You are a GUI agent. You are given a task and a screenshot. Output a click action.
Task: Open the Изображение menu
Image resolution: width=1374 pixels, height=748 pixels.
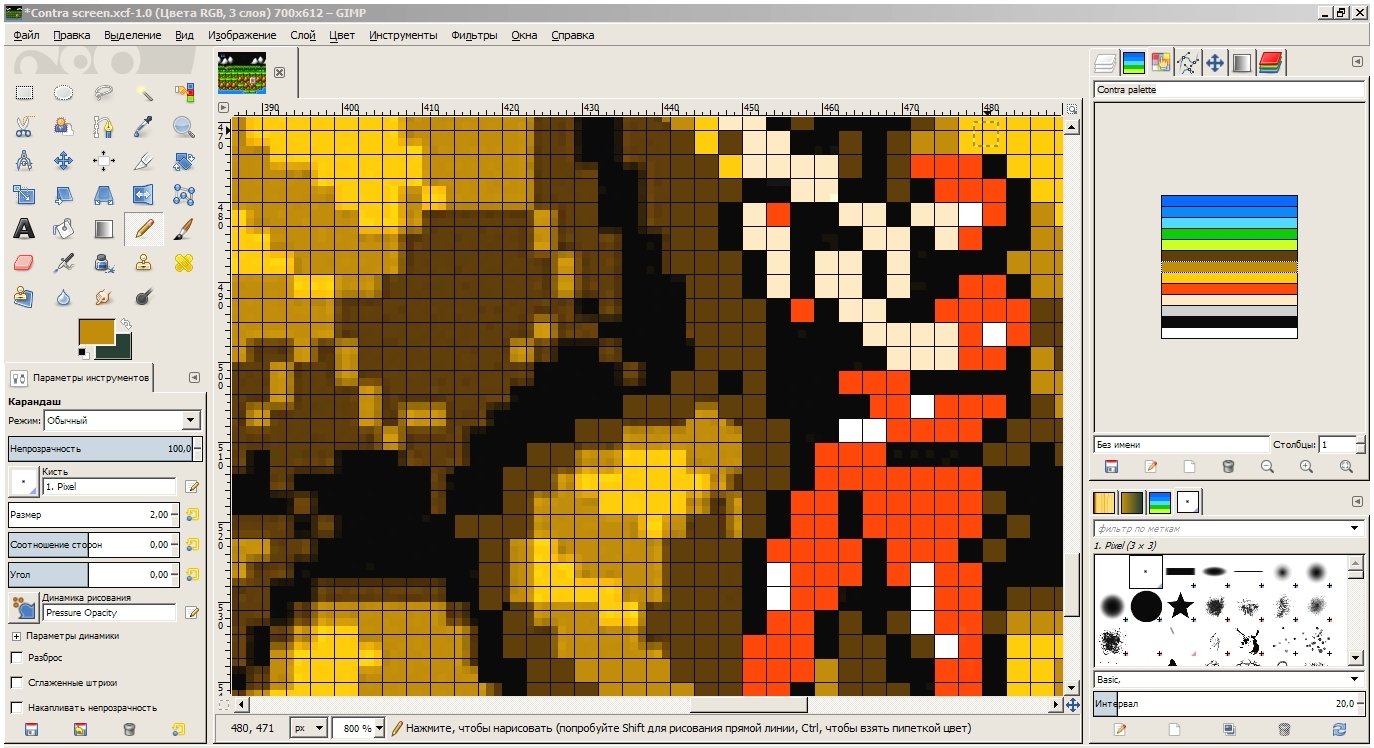pos(242,35)
